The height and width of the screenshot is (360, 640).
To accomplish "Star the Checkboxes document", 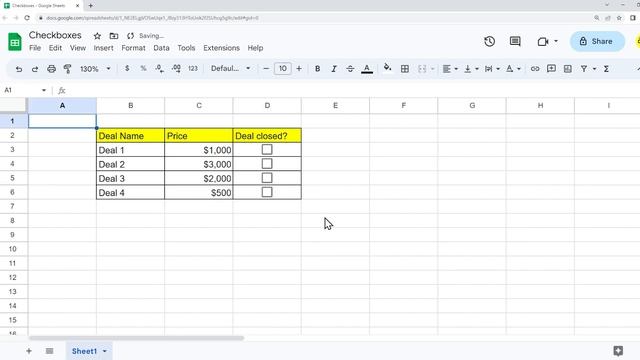I will (x=97, y=36).
